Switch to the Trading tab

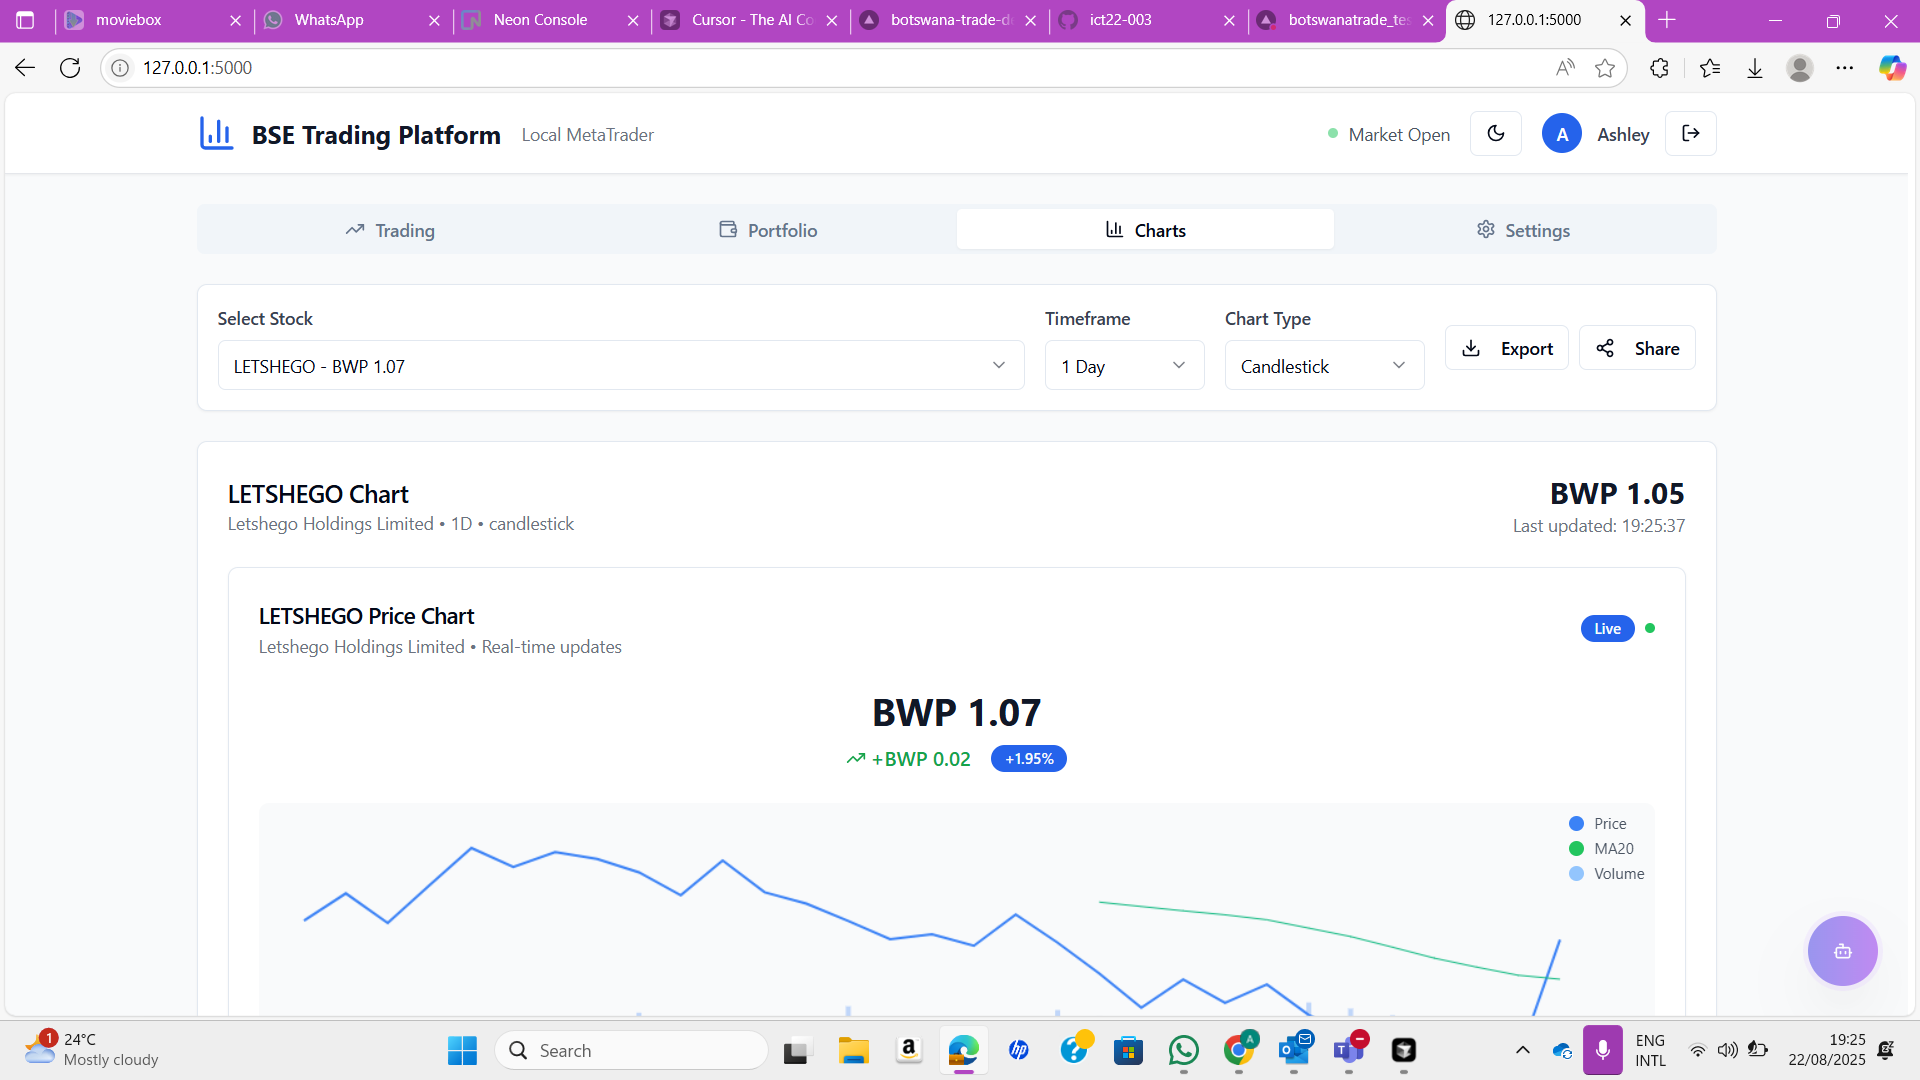click(x=390, y=230)
